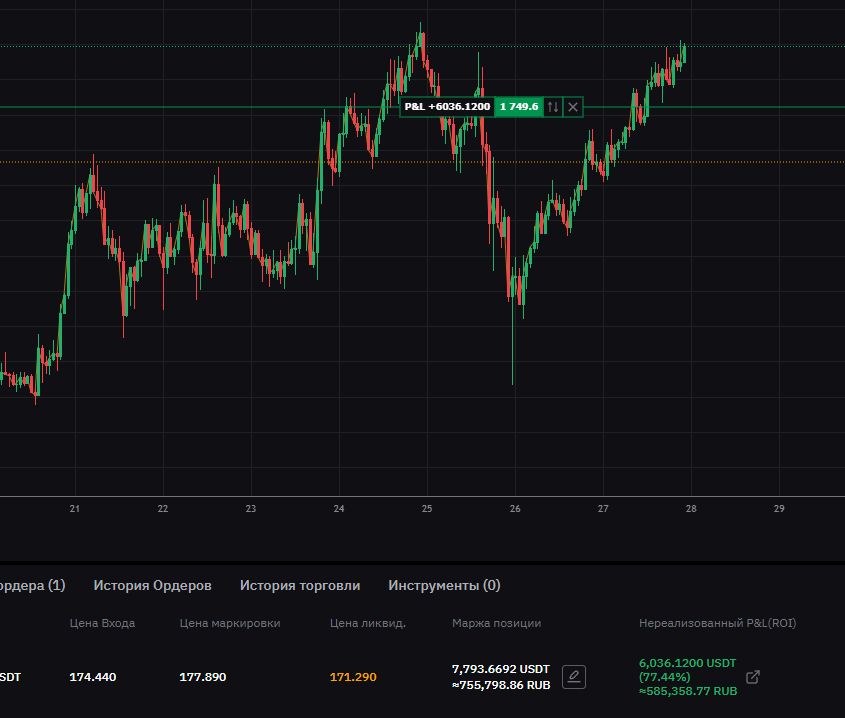Click date label 25 on time axis
The image size is (845, 718).
427,508
